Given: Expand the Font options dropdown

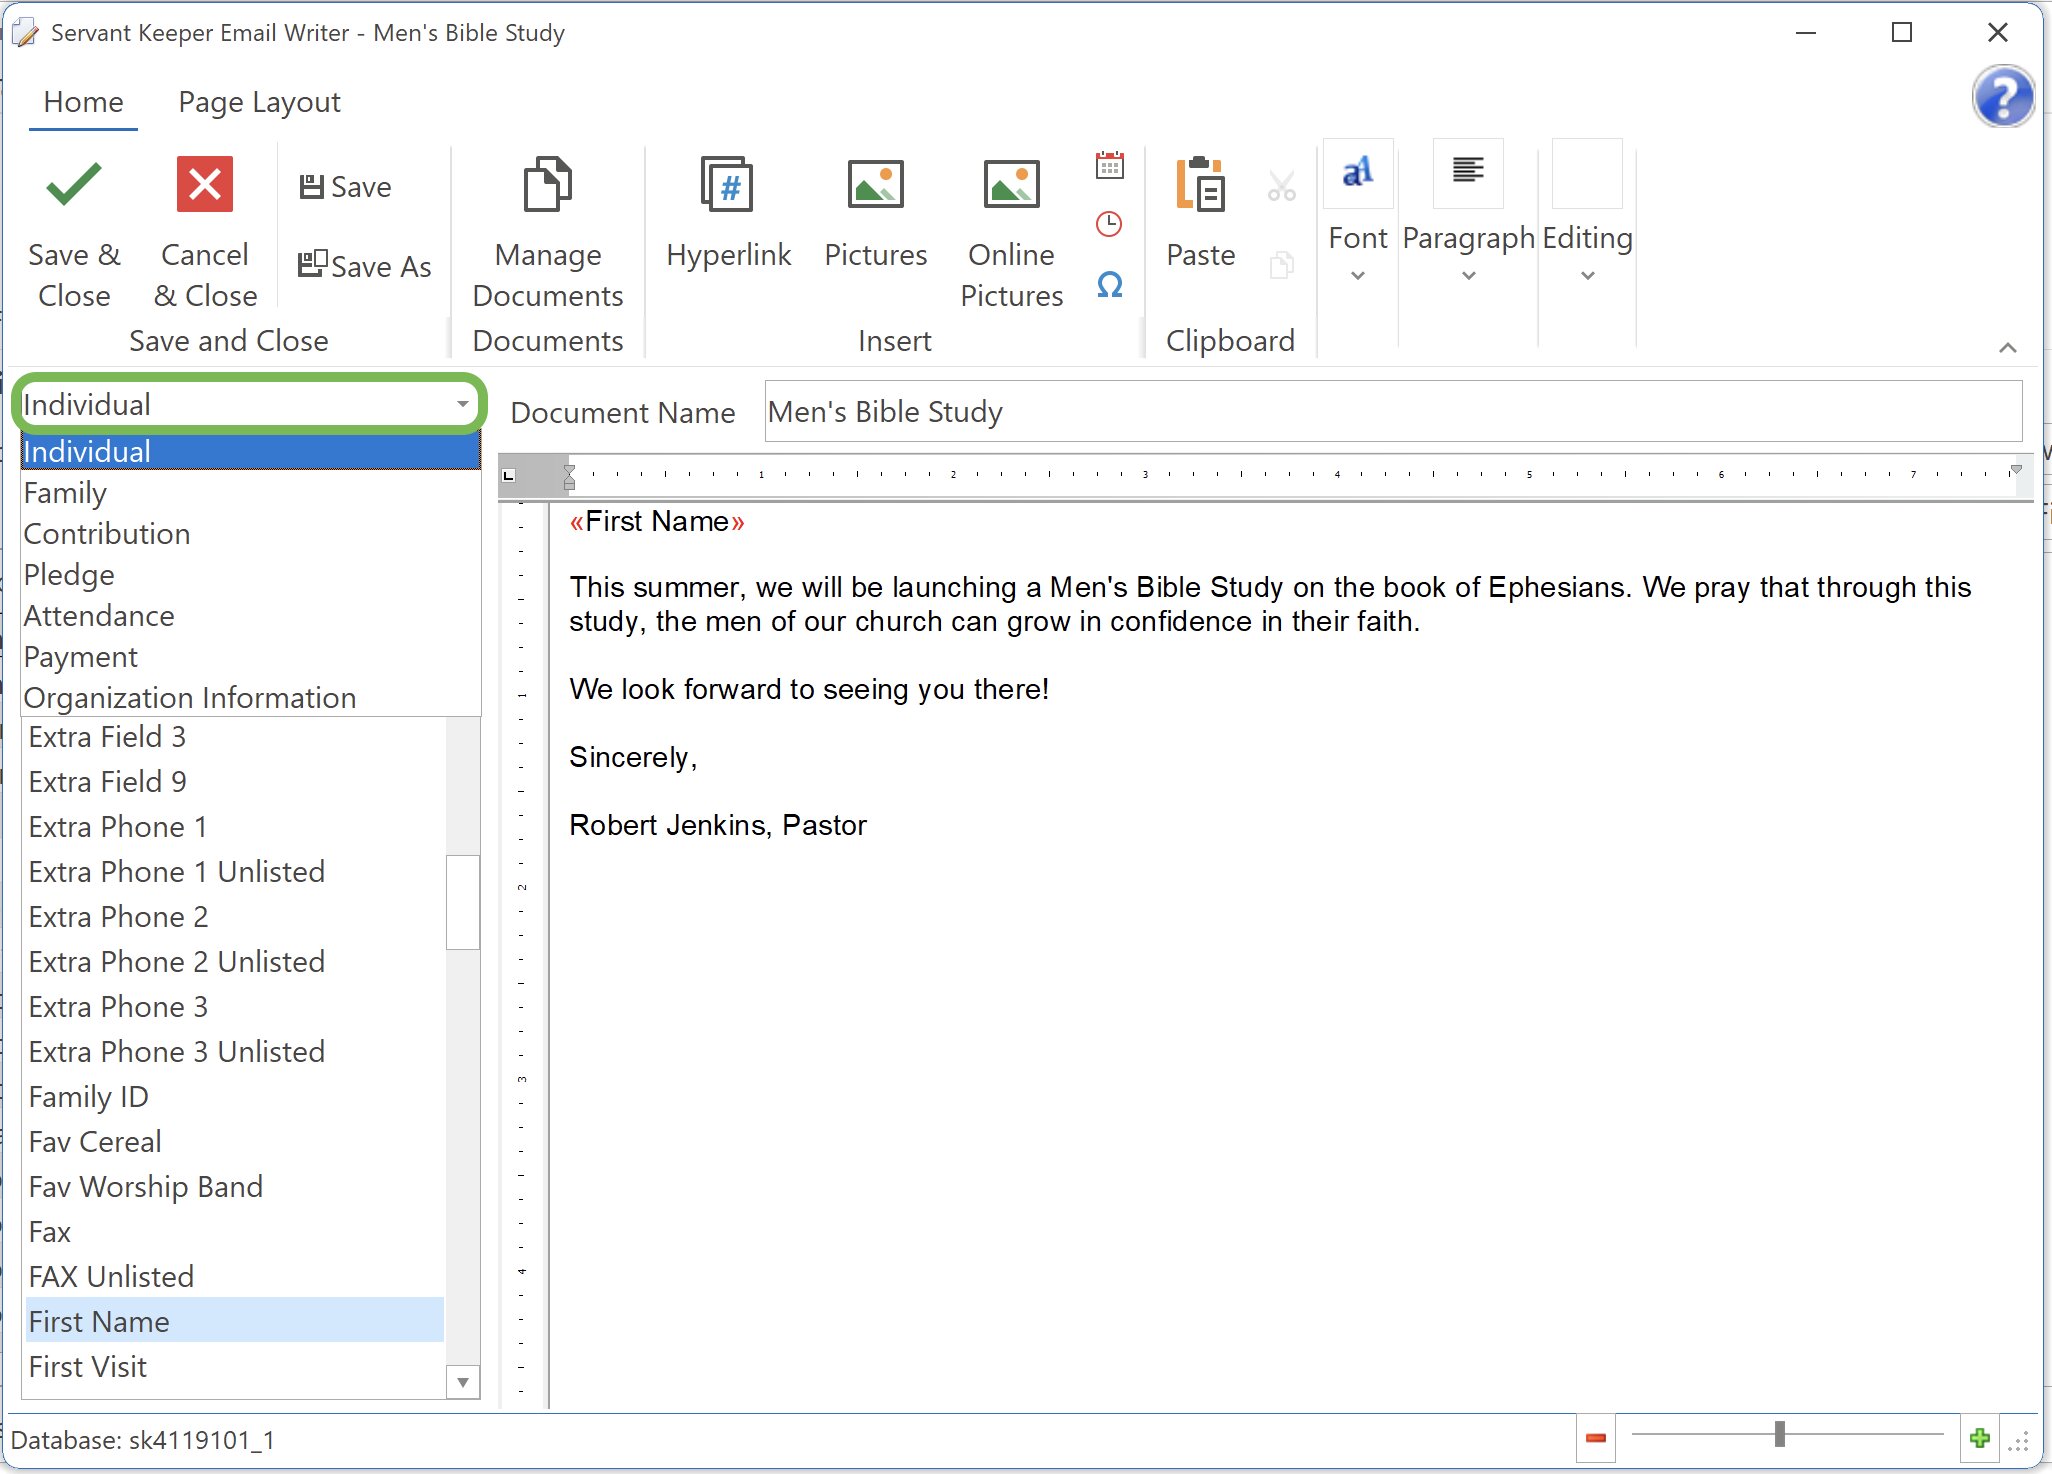Looking at the screenshot, I should pos(1356,274).
